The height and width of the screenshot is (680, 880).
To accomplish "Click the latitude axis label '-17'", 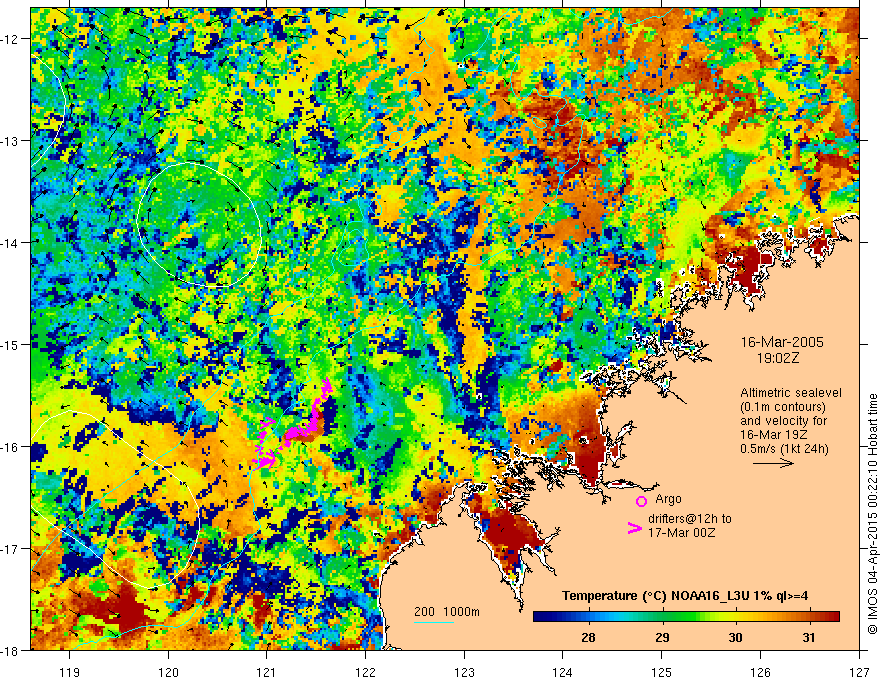I will [10, 549].
